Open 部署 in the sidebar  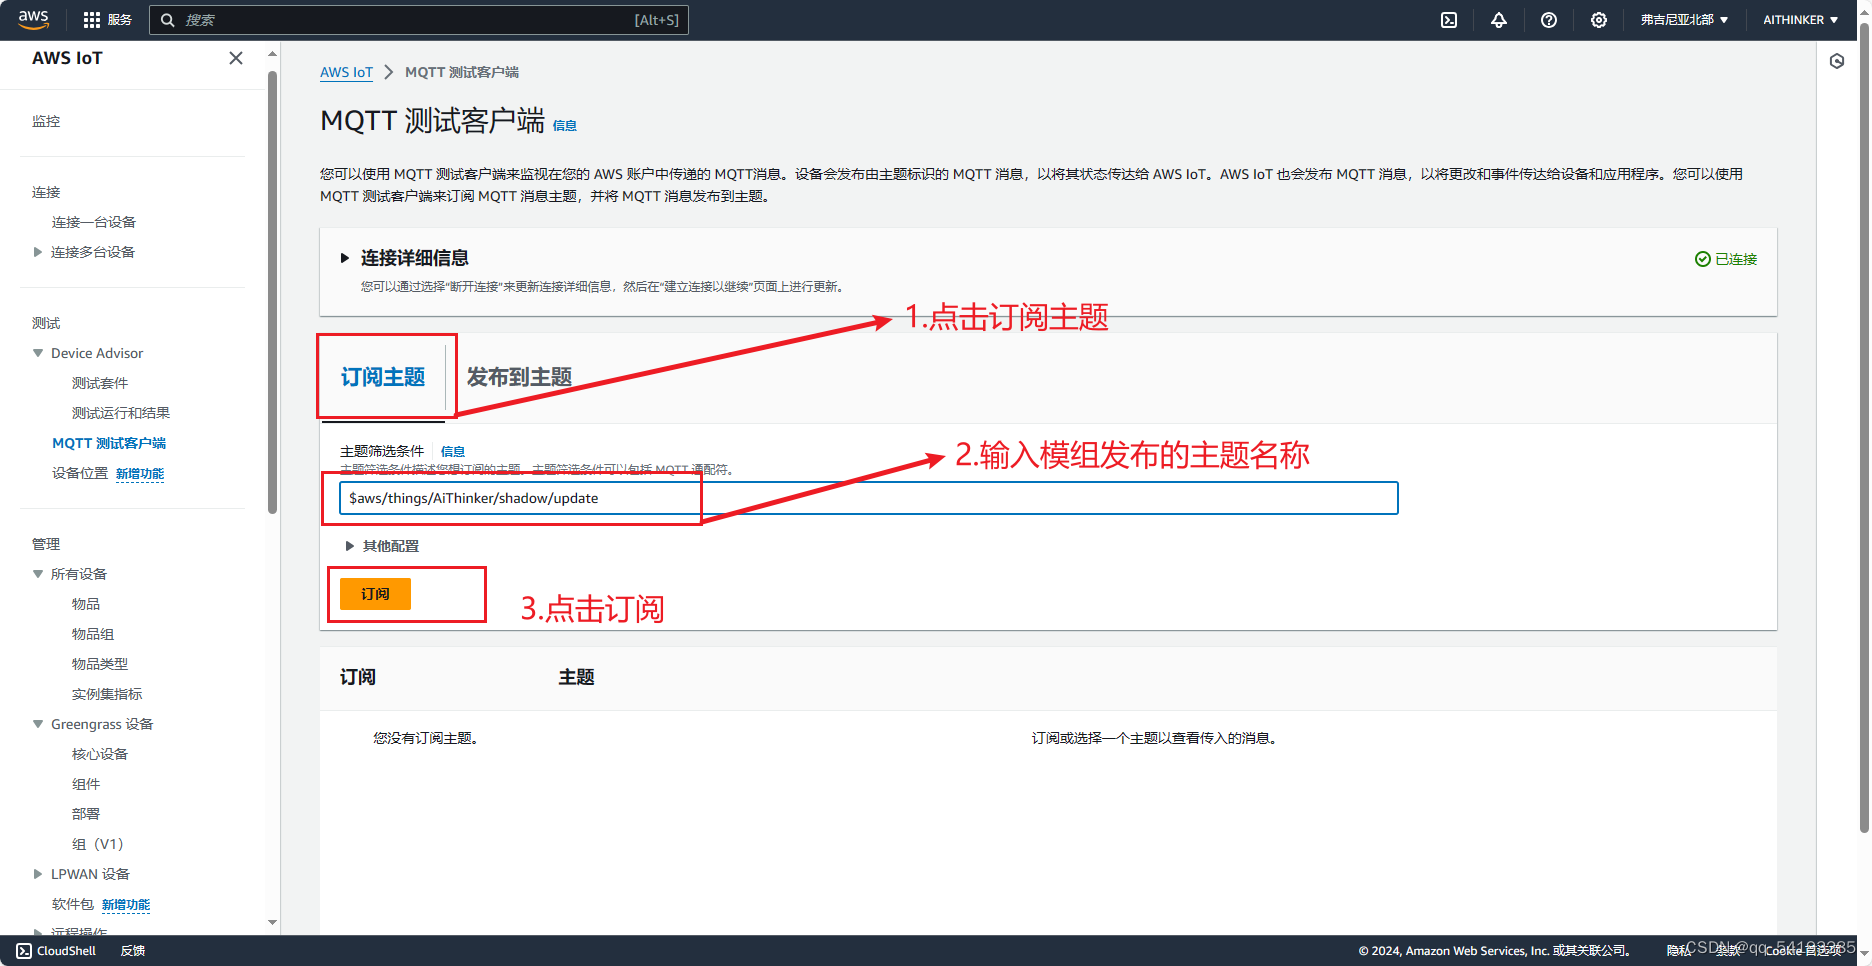(86, 814)
